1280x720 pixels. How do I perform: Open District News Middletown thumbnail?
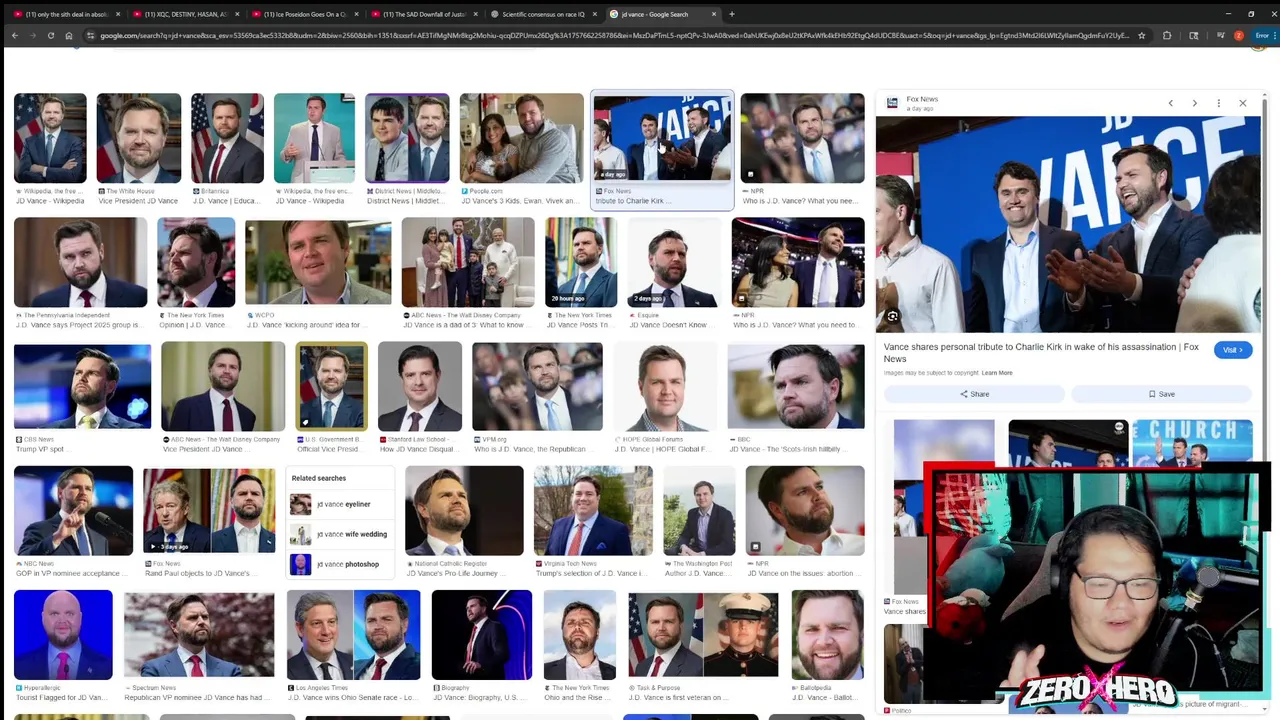pos(407,138)
